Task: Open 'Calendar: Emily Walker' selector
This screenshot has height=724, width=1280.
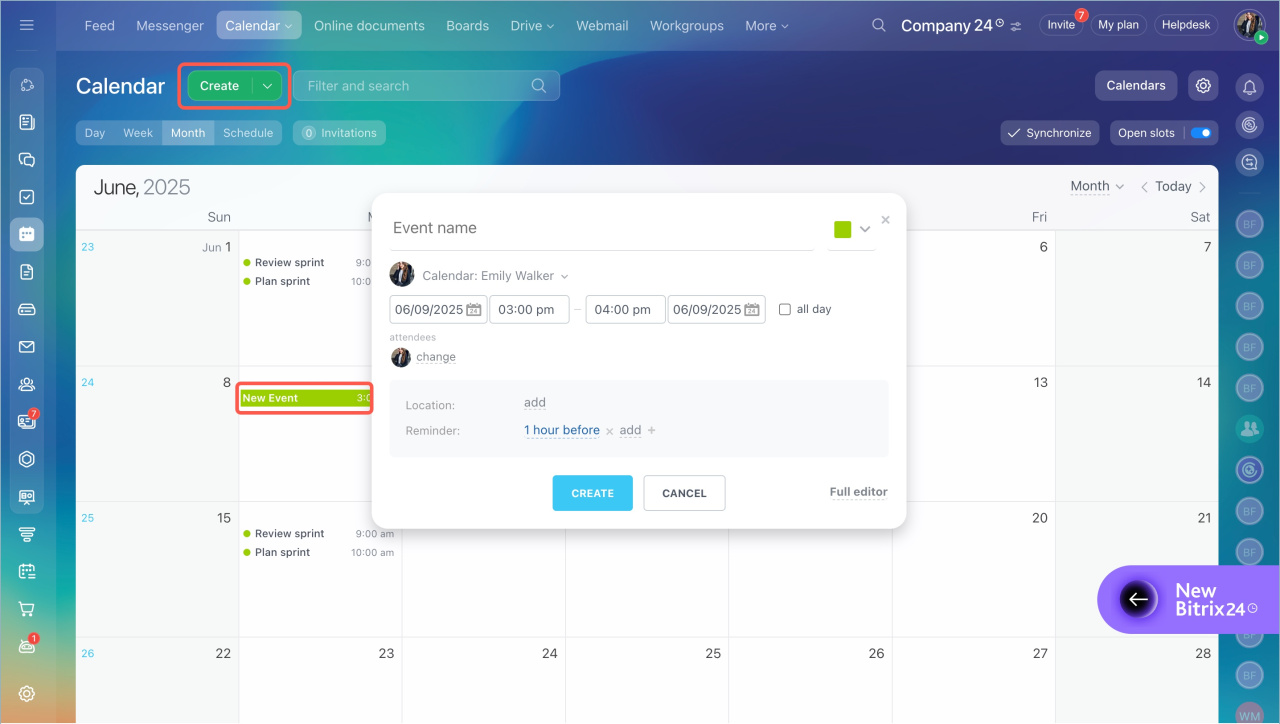Action: click(x=495, y=276)
